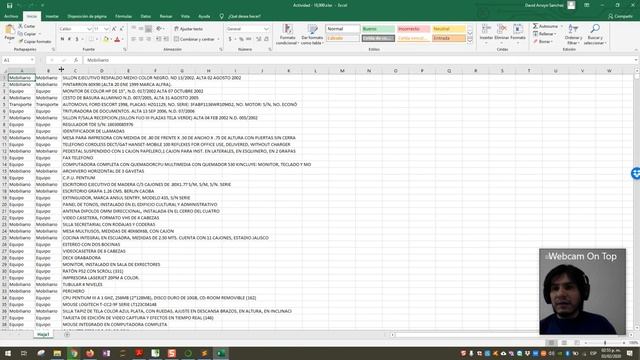Image resolution: width=640 pixels, height=360 pixels.
Task: Click the Name Box showing A1
Action: pyautogui.click(x=18, y=60)
